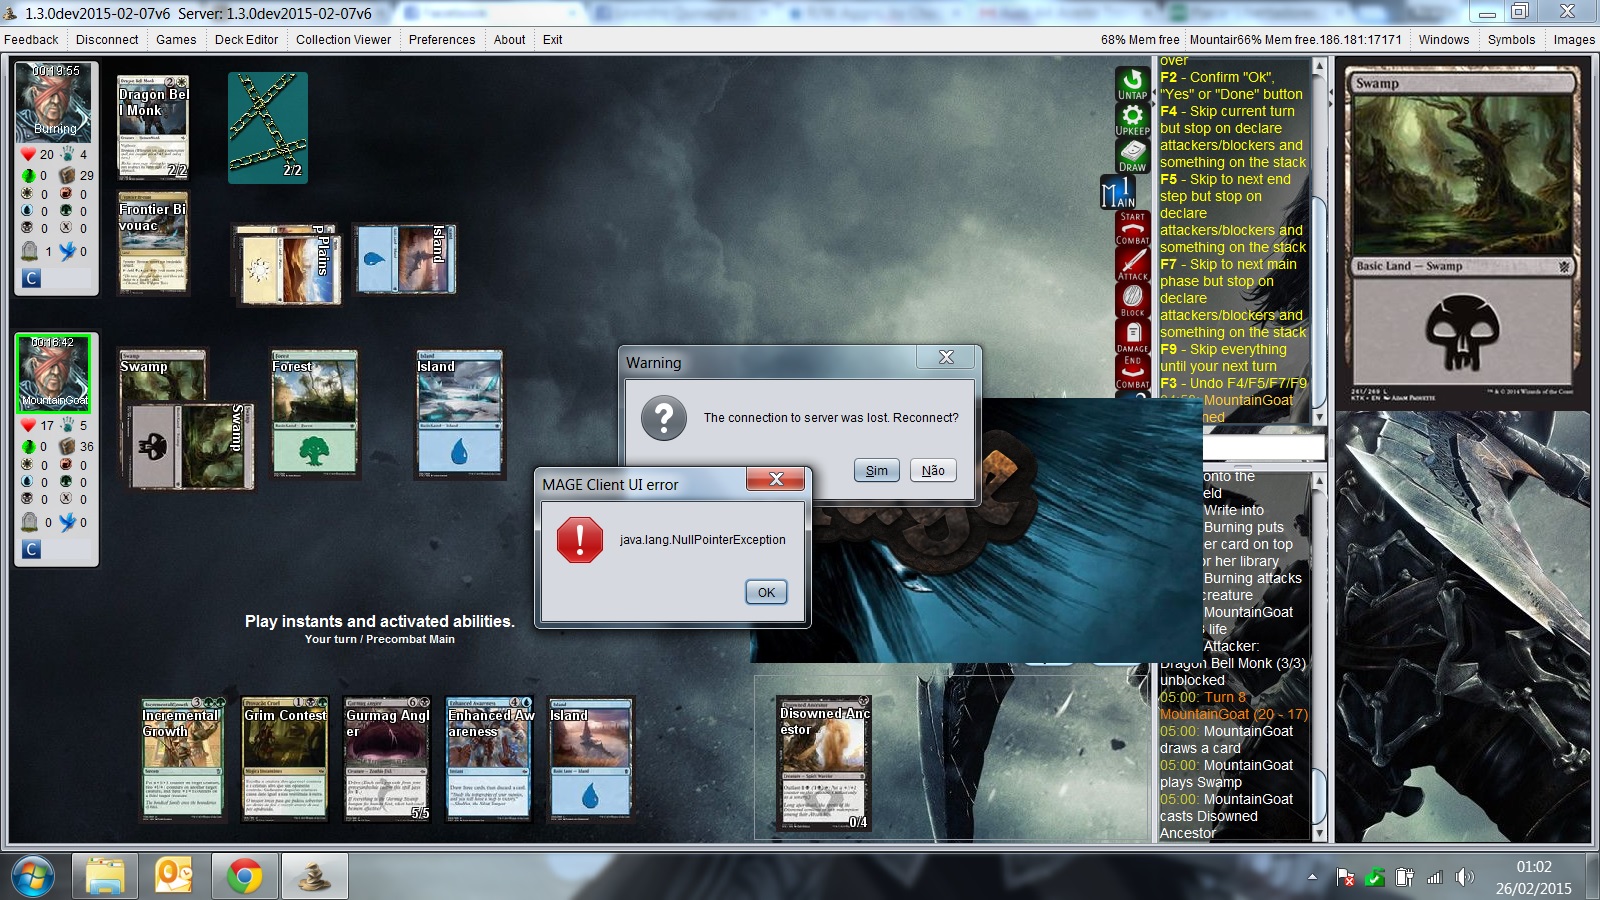Close the Warning dialog with X
1600x900 pixels.
[x=946, y=357]
